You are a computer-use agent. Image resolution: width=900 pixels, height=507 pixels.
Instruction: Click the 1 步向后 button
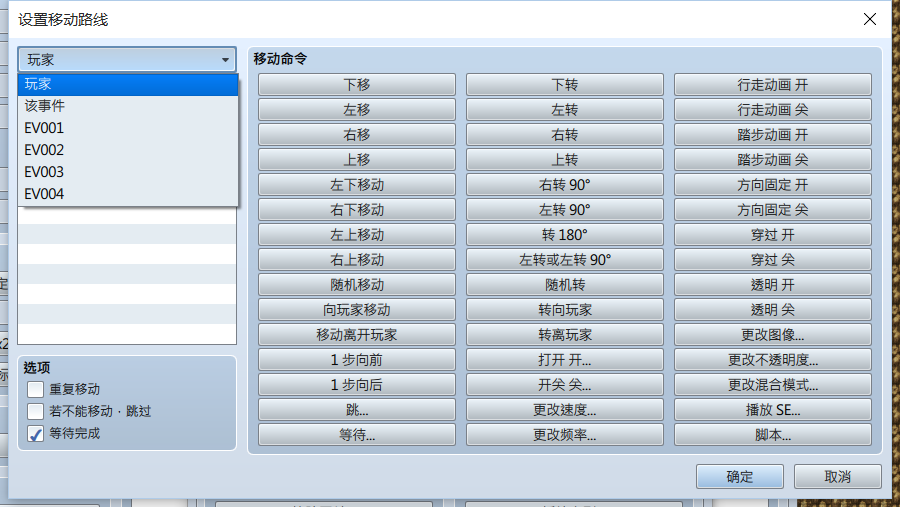pos(356,385)
